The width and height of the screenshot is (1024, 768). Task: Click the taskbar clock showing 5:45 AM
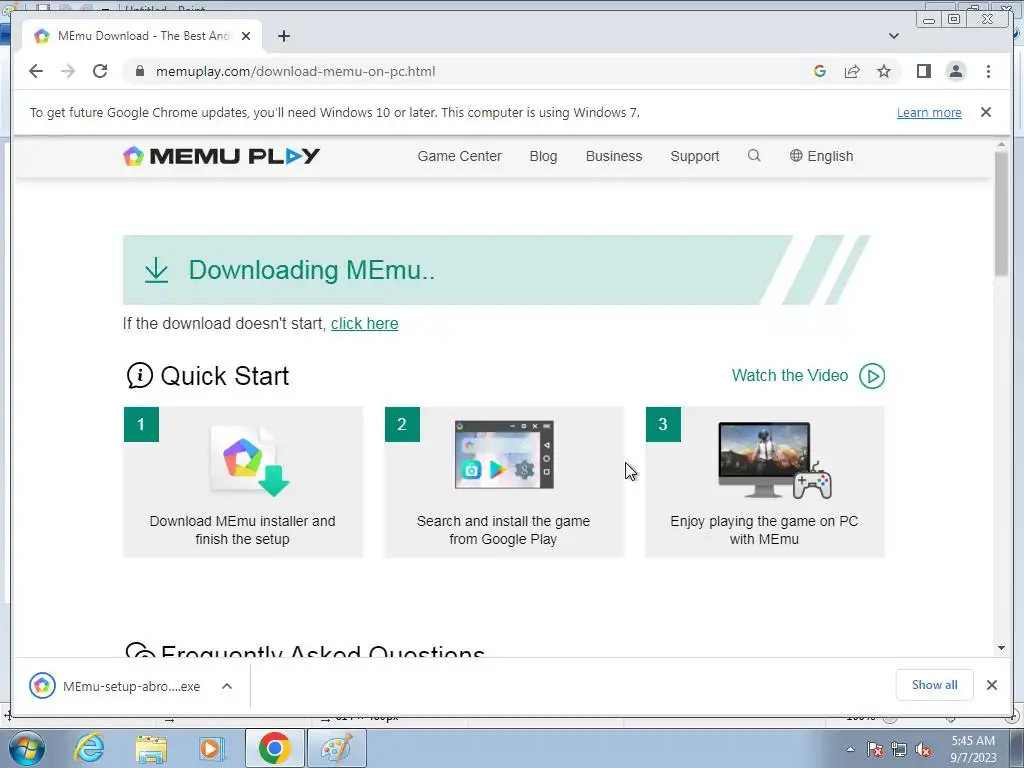point(973,749)
